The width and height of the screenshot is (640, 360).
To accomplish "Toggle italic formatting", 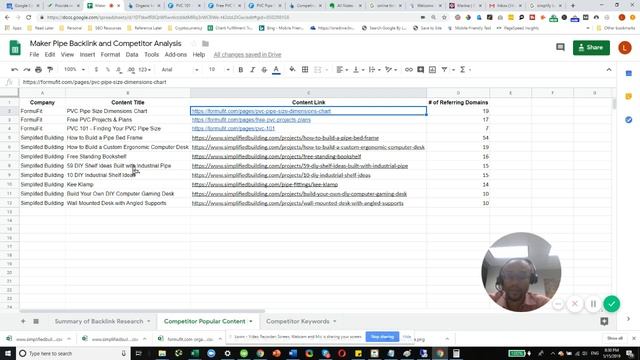I will point(252,70).
